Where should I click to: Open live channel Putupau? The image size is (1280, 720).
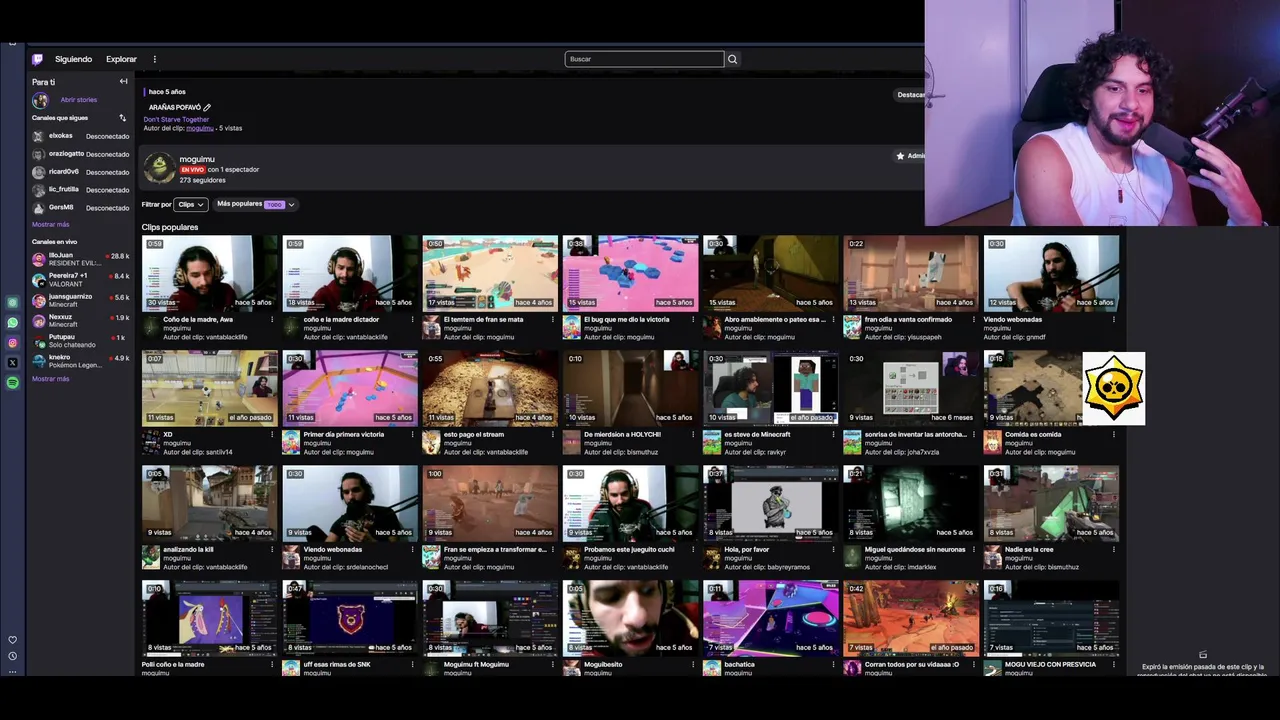pyautogui.click(x=80, y=341)
